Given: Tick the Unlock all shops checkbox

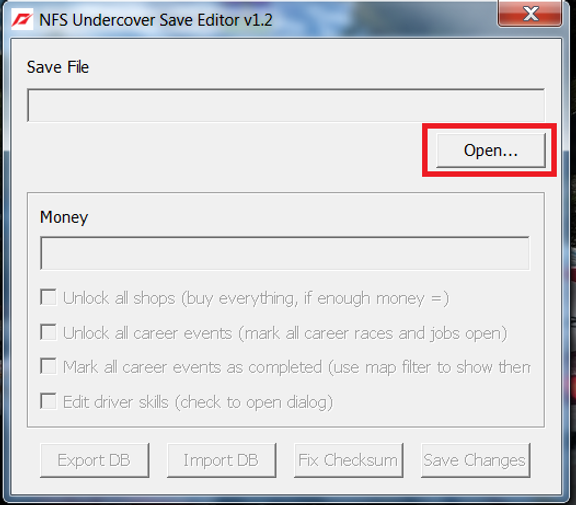Looking at the screenshot, I should 48,297.
